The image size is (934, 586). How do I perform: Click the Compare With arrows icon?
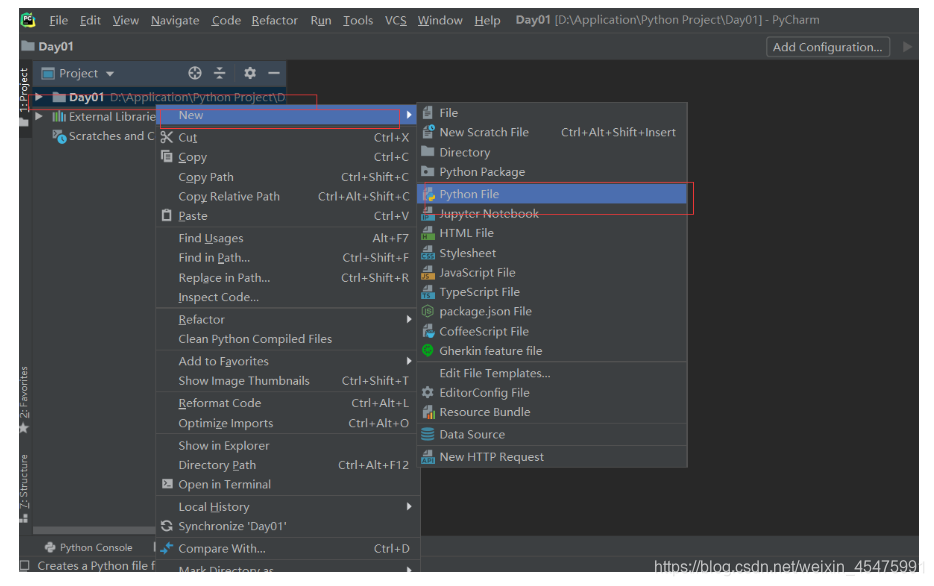(x=167, y=548)
